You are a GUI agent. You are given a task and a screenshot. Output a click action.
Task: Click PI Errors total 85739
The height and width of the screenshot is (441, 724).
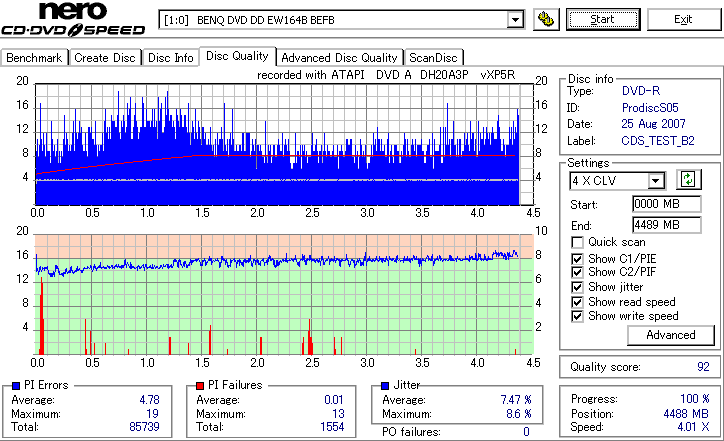tap(144, 427)
